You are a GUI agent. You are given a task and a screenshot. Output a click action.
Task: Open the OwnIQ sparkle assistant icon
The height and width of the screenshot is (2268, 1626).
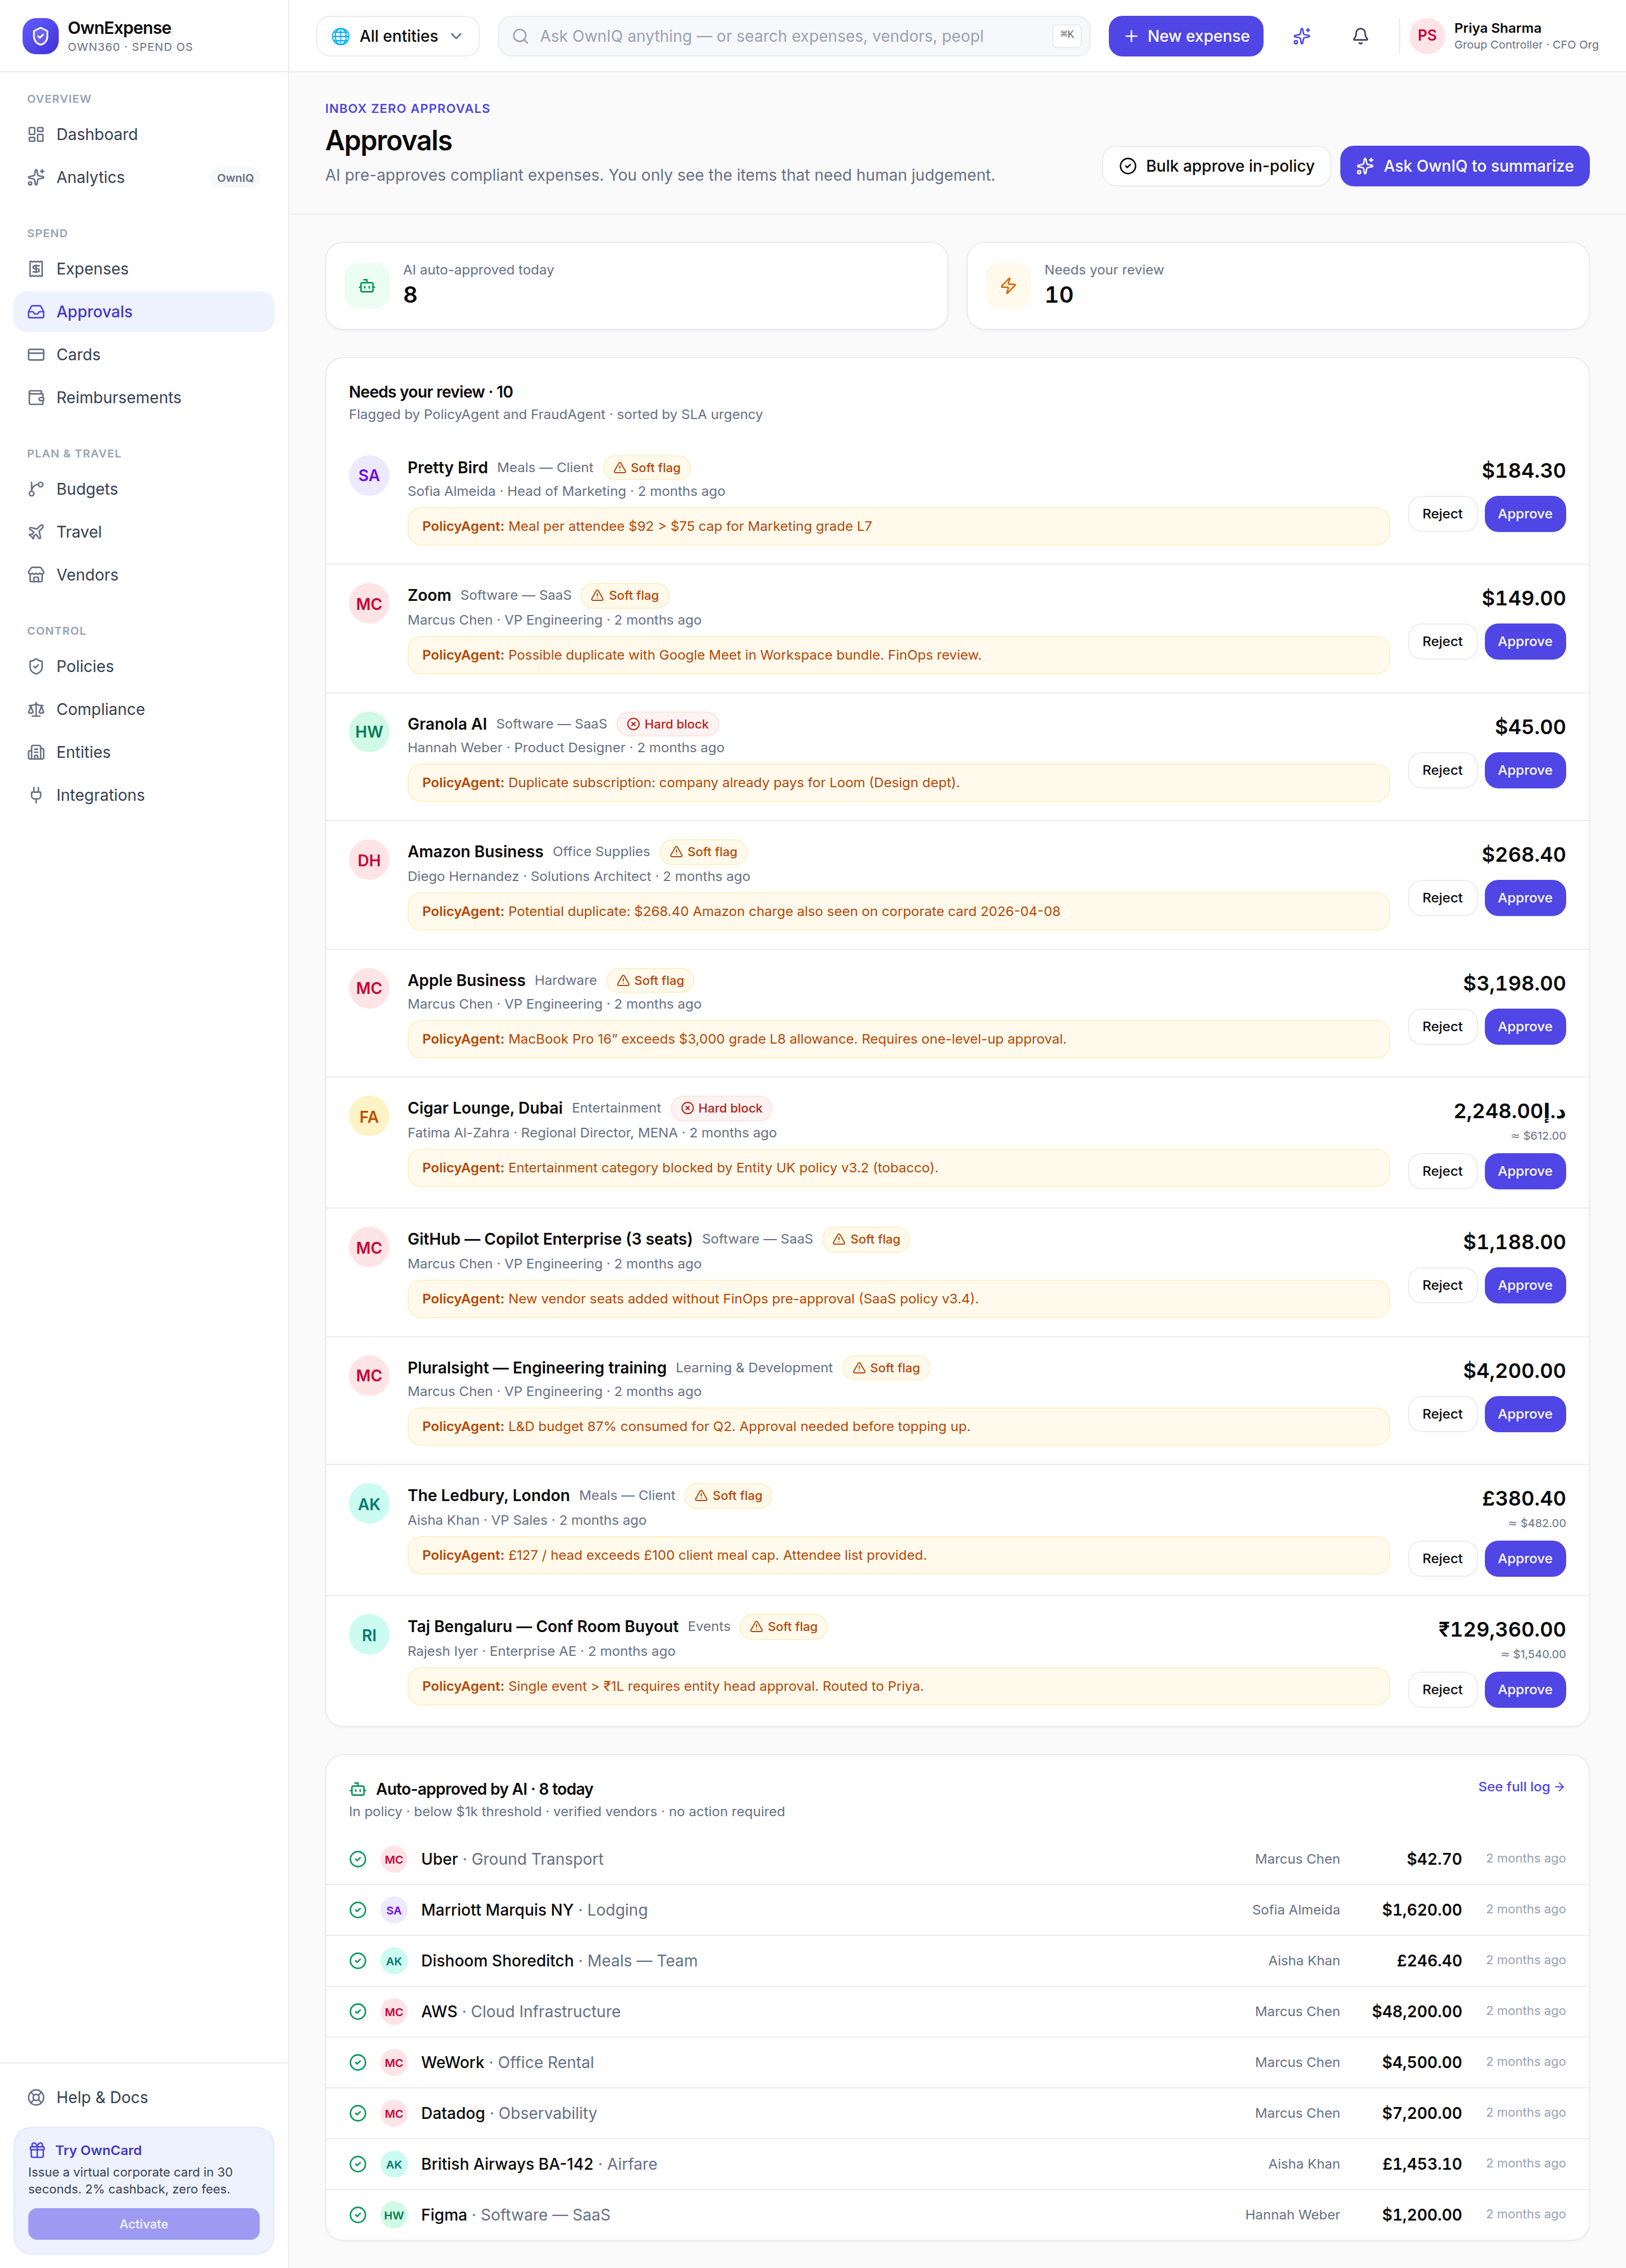click(x=1301, y=36)
